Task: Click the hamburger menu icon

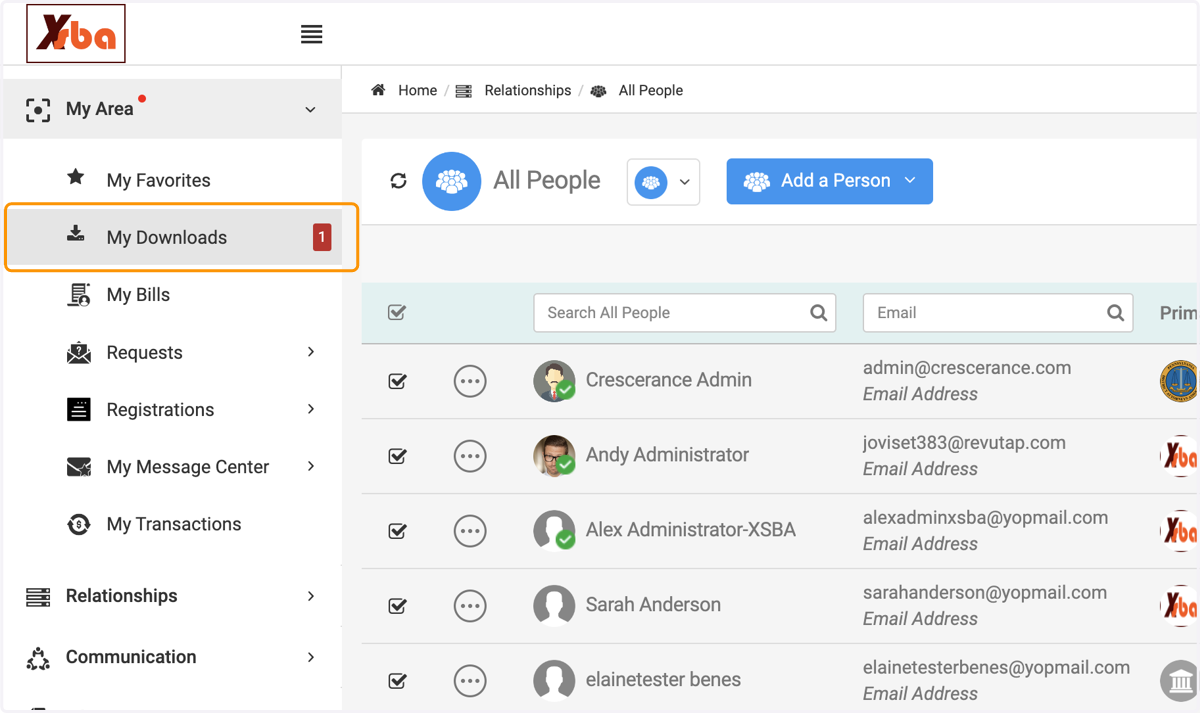Action: click(311, 34)
